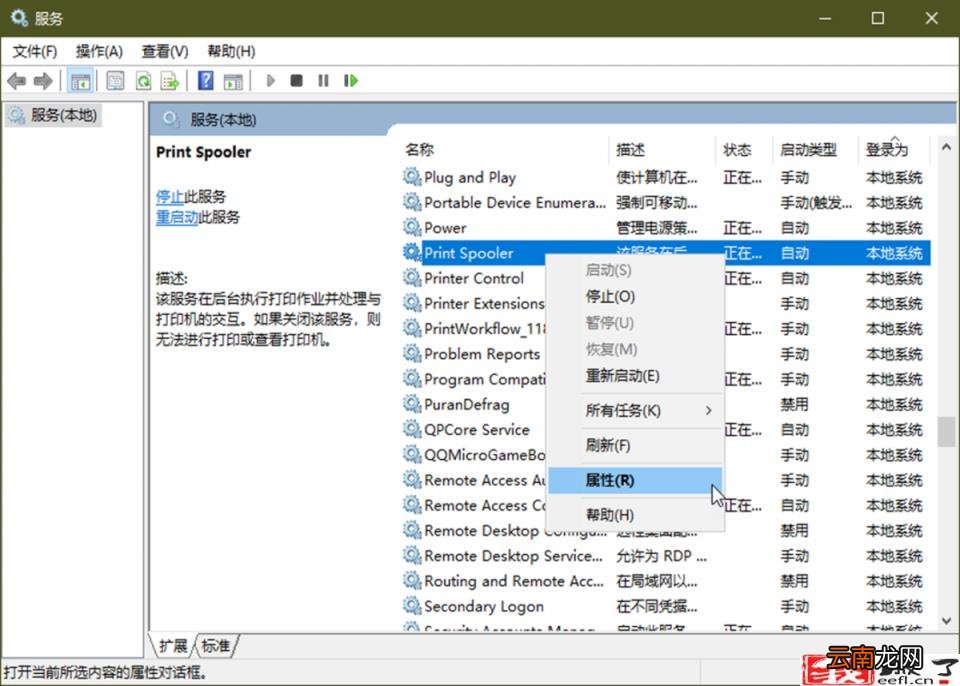This screenshot has height=686, width=960.
Task: Select the Plug and Play service row
Action: click(x=666, y=177)
